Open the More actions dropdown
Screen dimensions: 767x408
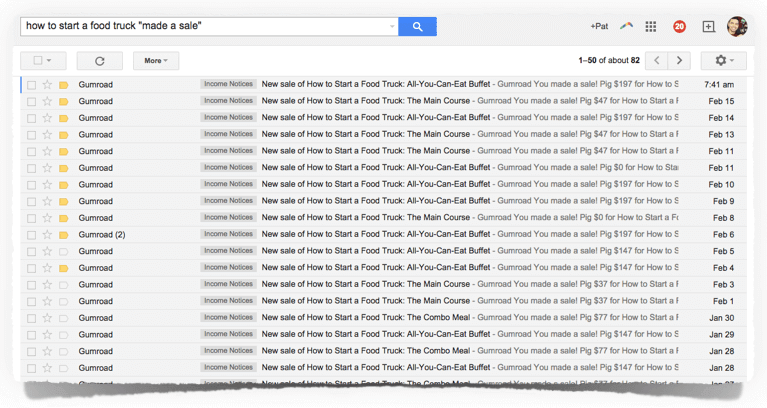click(x=156, y=61)
